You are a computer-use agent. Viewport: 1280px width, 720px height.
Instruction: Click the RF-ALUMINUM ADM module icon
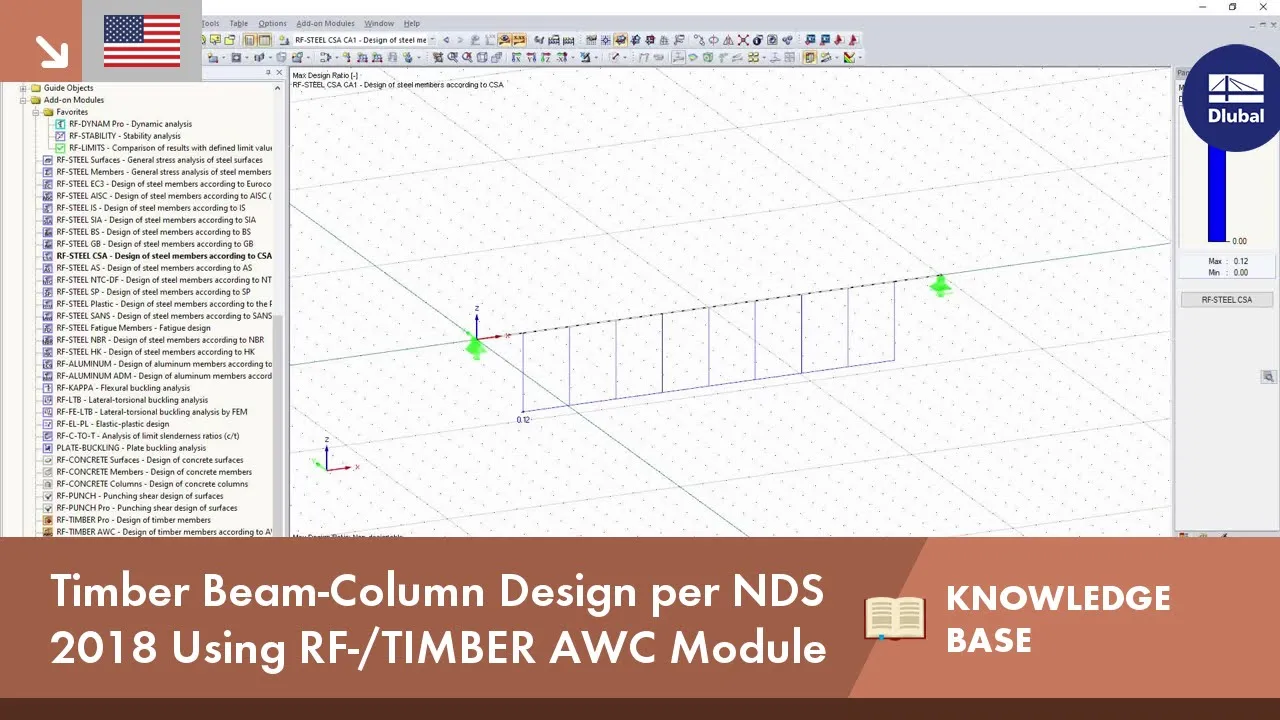48,376
